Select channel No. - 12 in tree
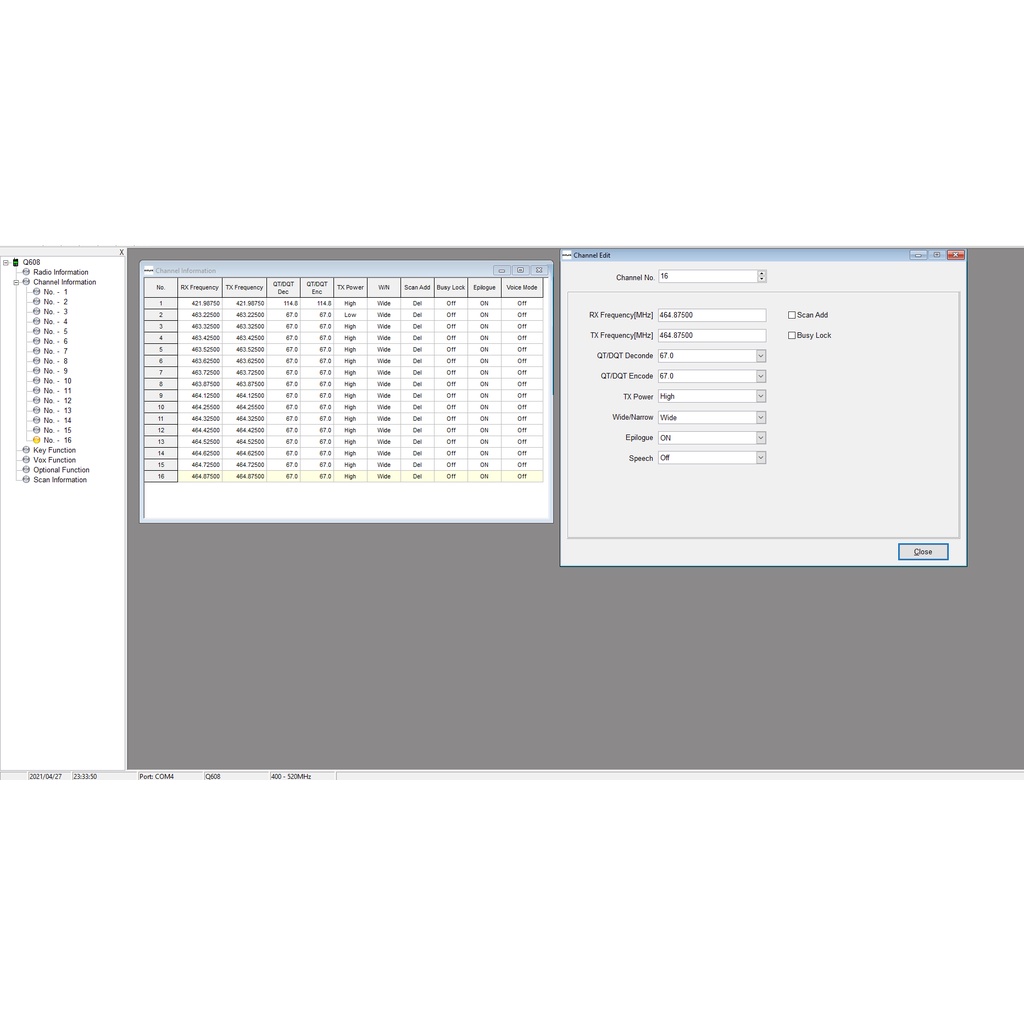 [x=57, y=400]
